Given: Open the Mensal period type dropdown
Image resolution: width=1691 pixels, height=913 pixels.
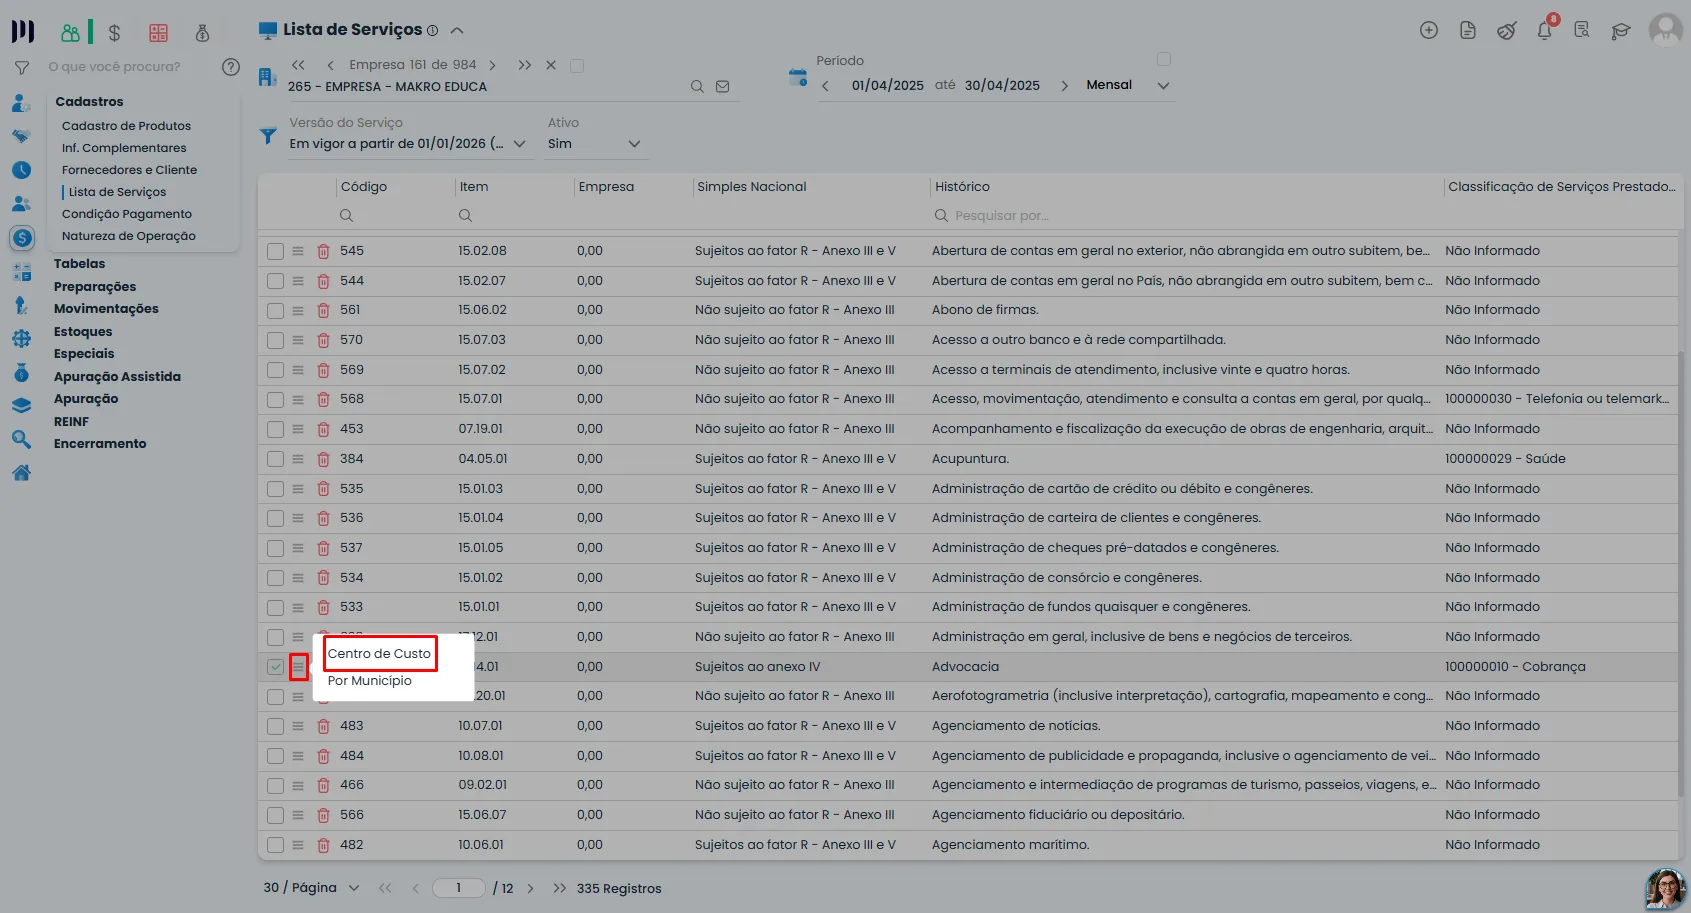Looking at the screenshot, I should click(1163, 86).
